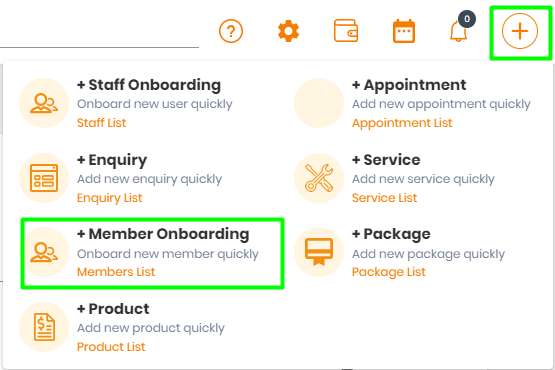Select + Appointment menu entry
This screenshot has height=370, width=555.
point(409,85)
